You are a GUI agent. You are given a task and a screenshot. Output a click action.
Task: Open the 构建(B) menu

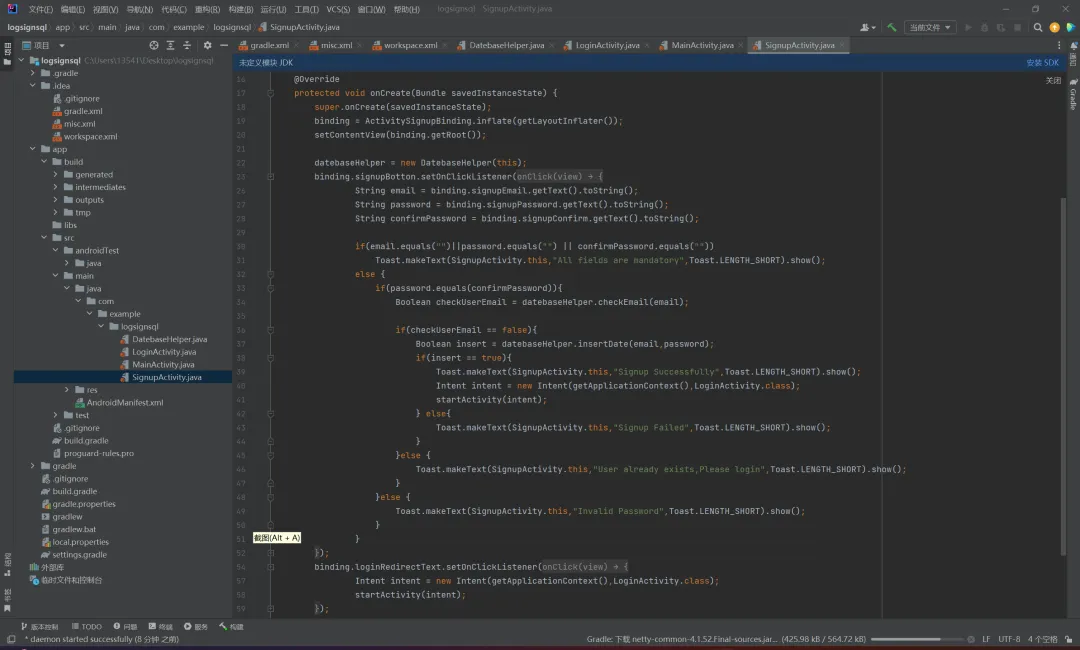coord(239,9)
